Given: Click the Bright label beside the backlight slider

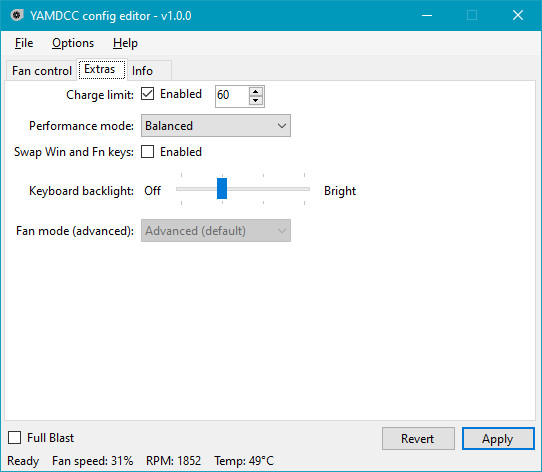Looking at the screenshot, I should pos(340,191).
